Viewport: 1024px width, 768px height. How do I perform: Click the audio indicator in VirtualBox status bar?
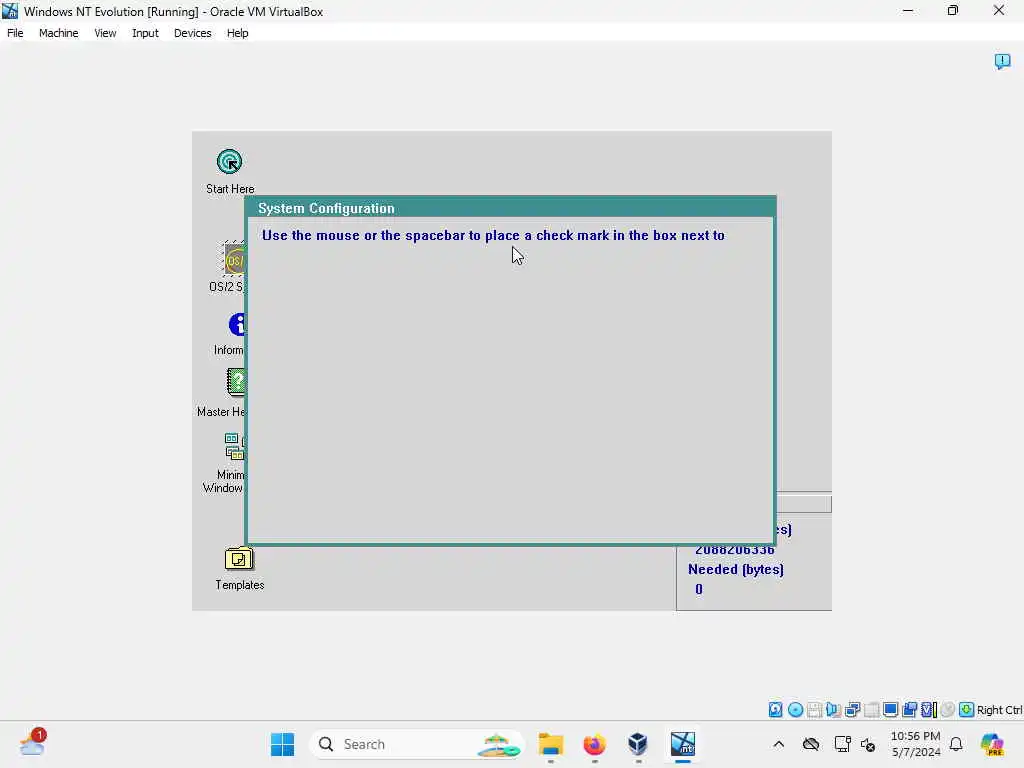(833, 710)
